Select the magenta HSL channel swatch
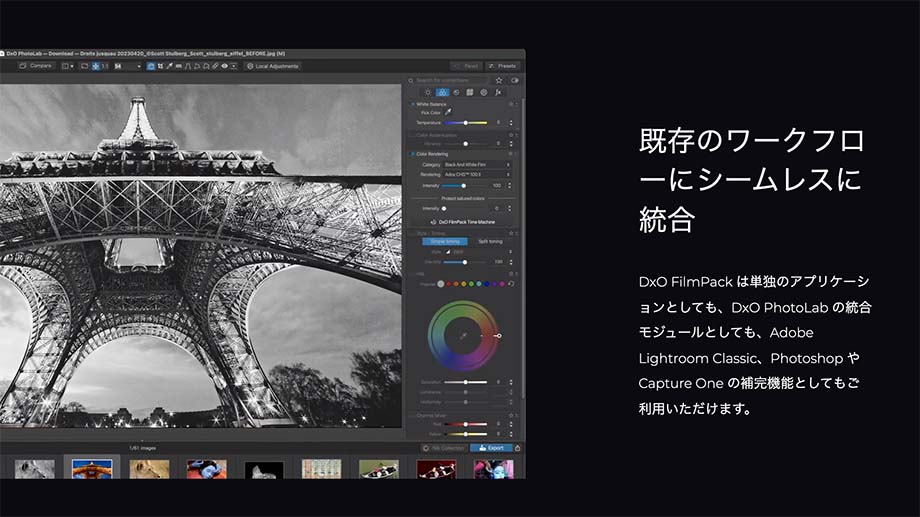Viewport: 920px width, 517px height. coord(502,284)
